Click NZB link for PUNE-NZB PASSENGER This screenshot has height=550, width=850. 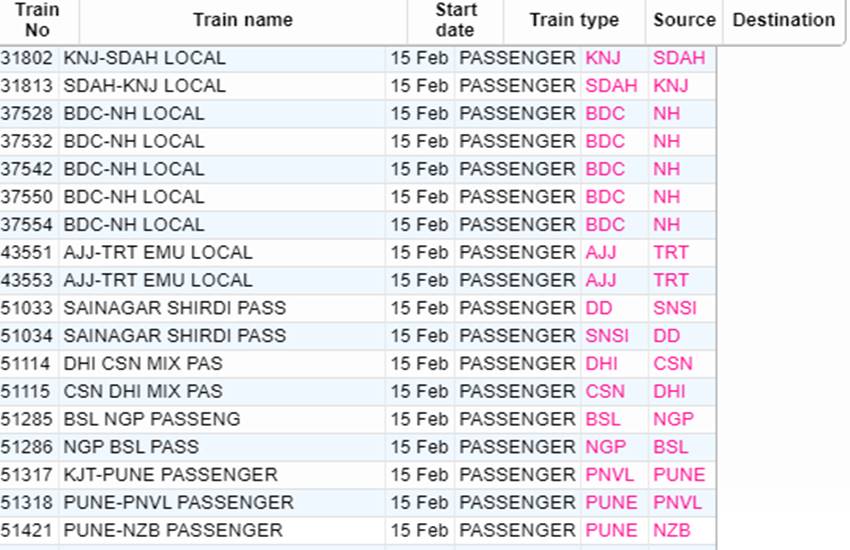tap(670, 529)
